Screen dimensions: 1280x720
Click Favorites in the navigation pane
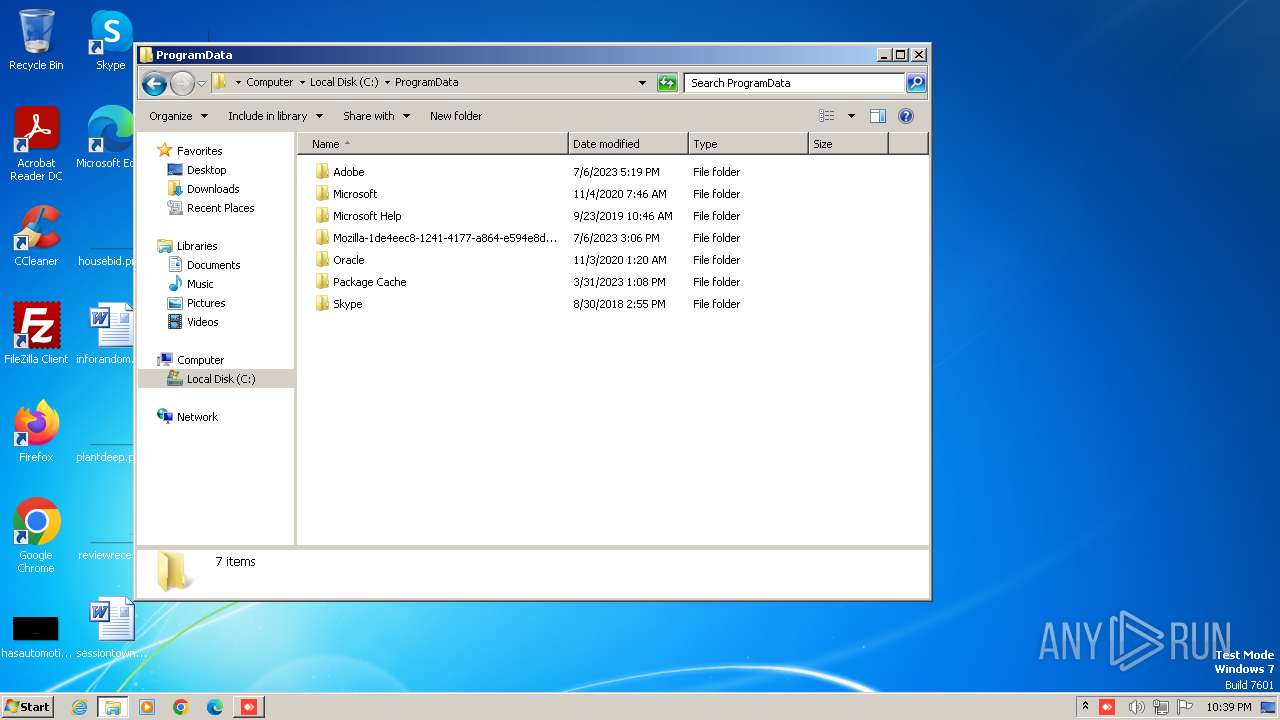pyautogui.click(x=199, y=151)
